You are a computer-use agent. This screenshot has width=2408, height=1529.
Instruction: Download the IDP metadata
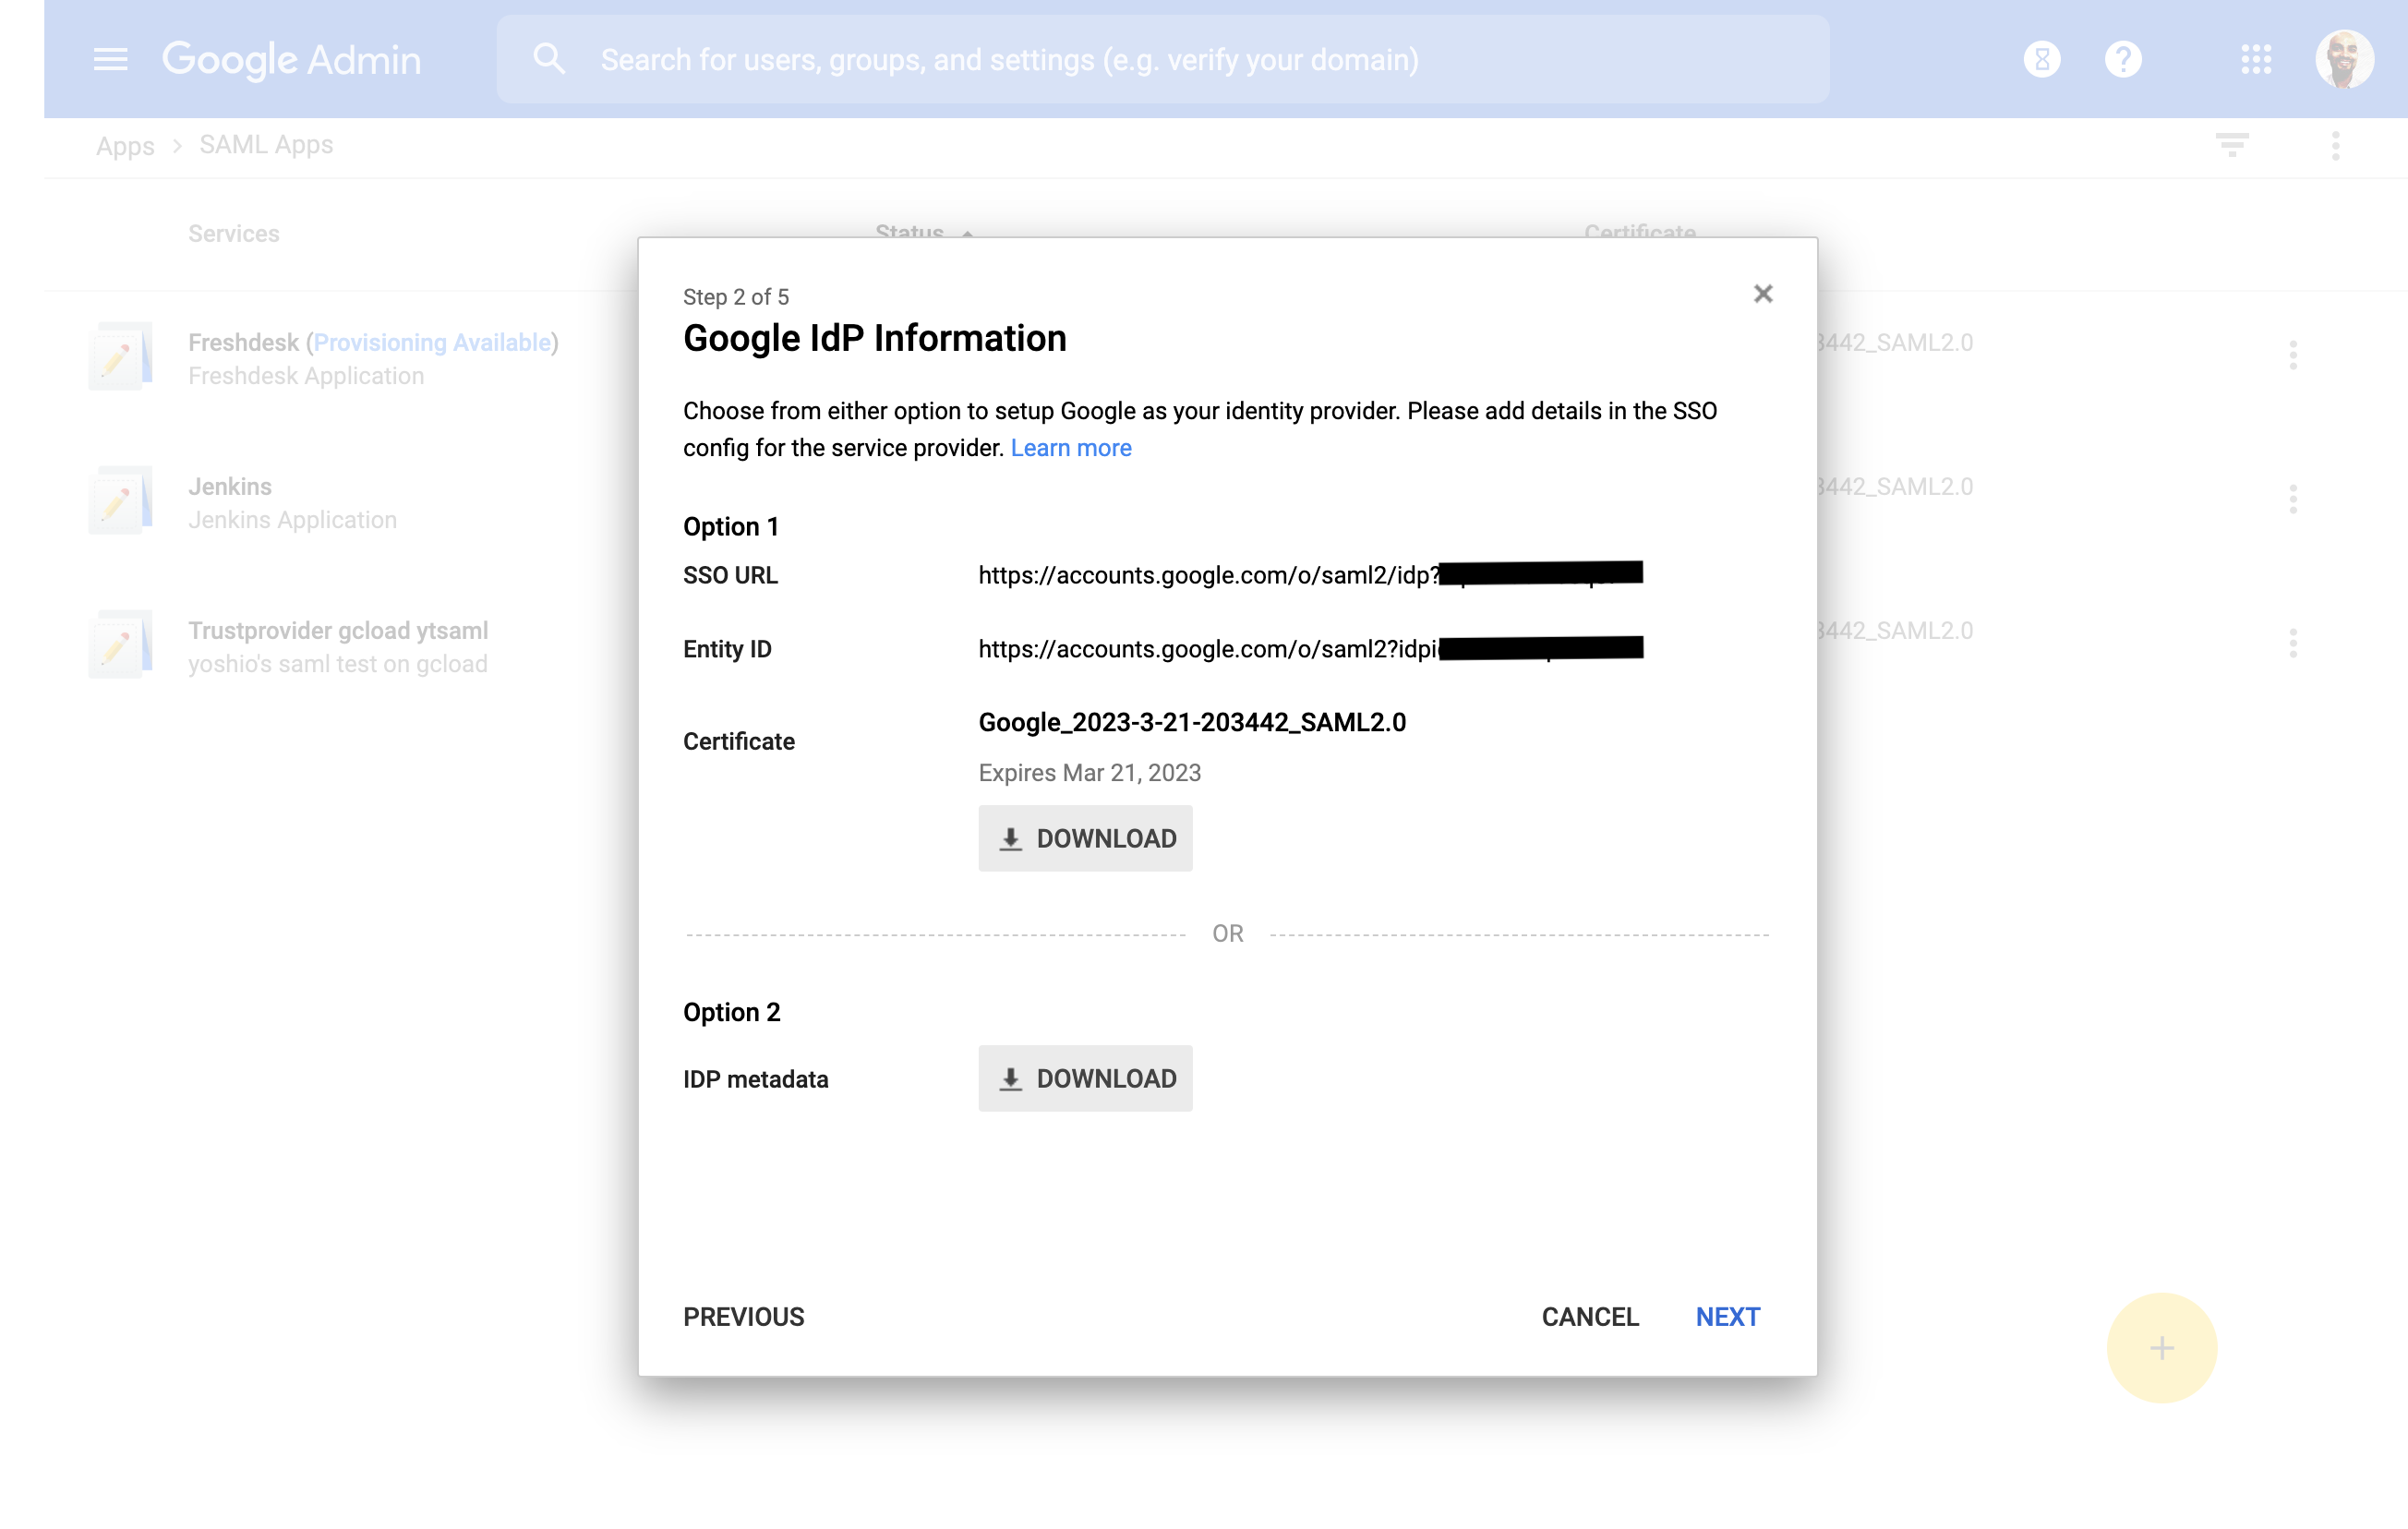coord(1085,1078)
